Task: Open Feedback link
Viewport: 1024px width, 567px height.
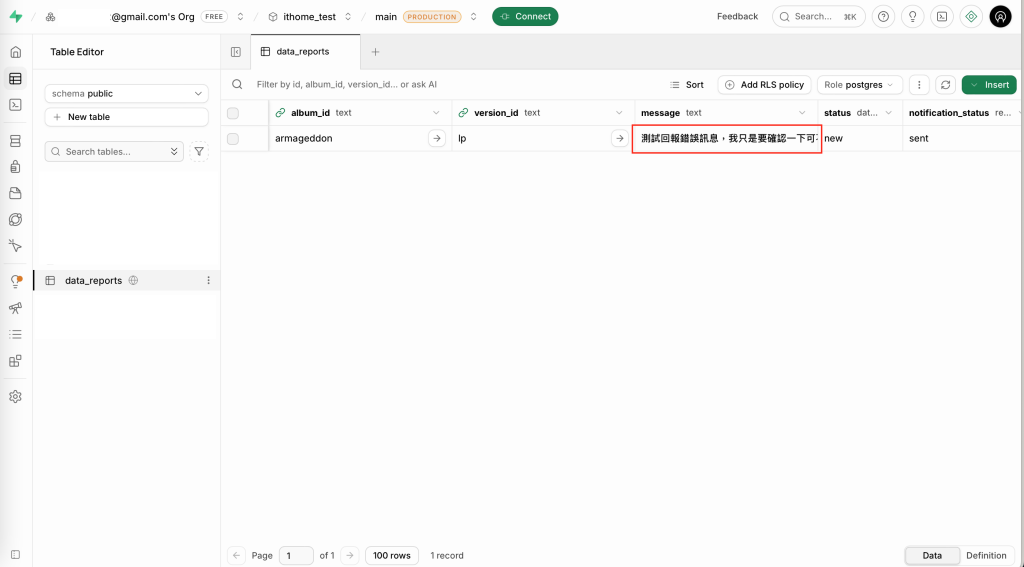Action: click(737, 16)
